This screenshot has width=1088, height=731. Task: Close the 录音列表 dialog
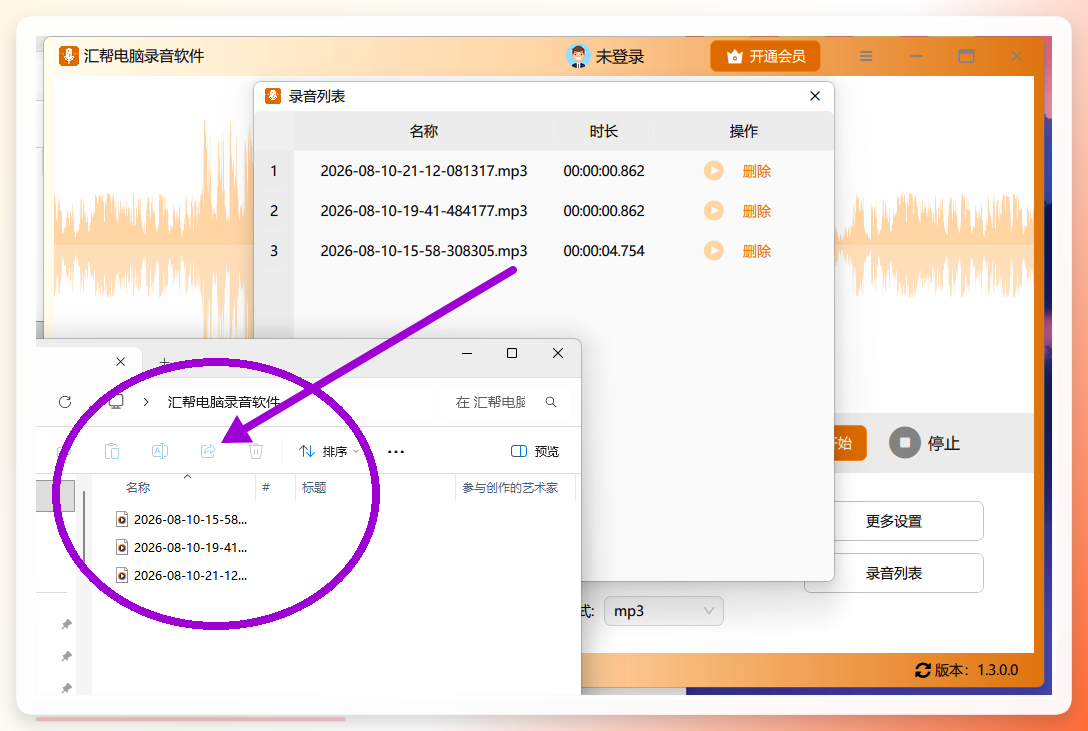815,96
